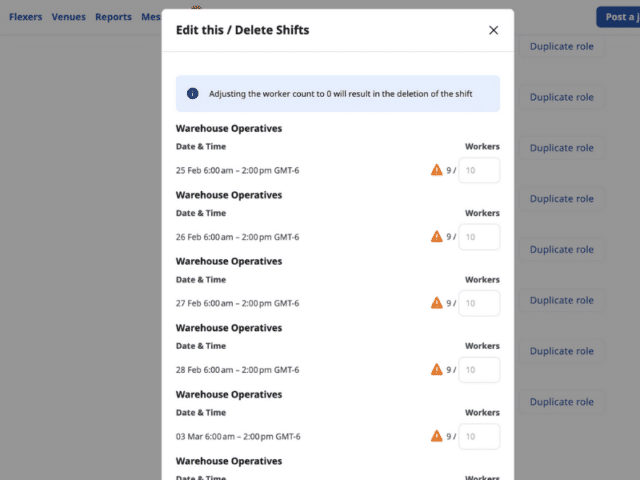Click warning icon for 25 Feb shift
The image size is (640, 480).
coord(436,170)
